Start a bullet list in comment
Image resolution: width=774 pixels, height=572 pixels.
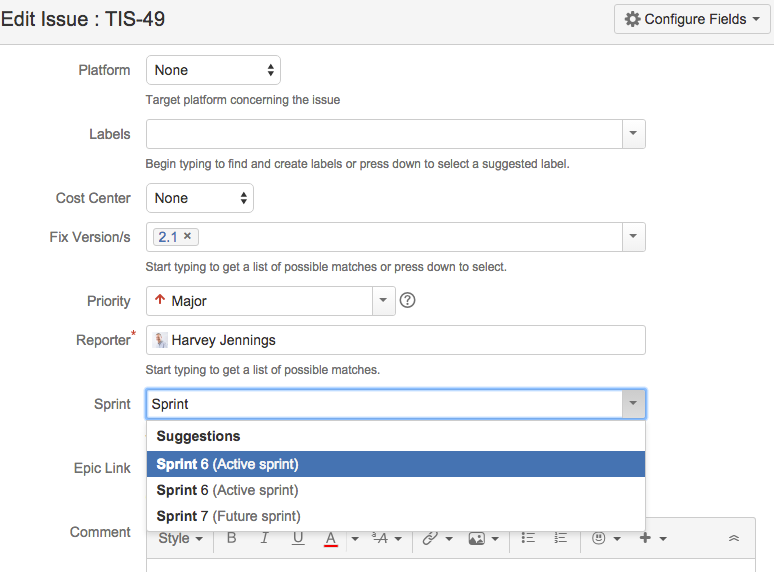[x=528, y=538]
